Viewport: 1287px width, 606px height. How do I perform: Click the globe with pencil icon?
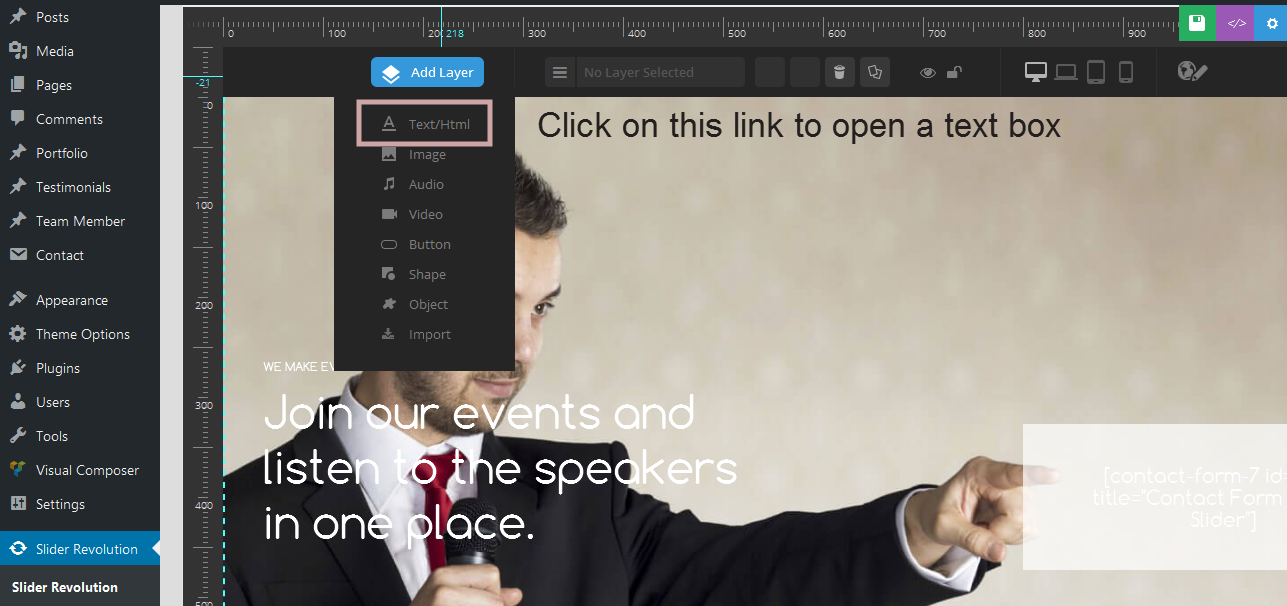coord(1193,72)
